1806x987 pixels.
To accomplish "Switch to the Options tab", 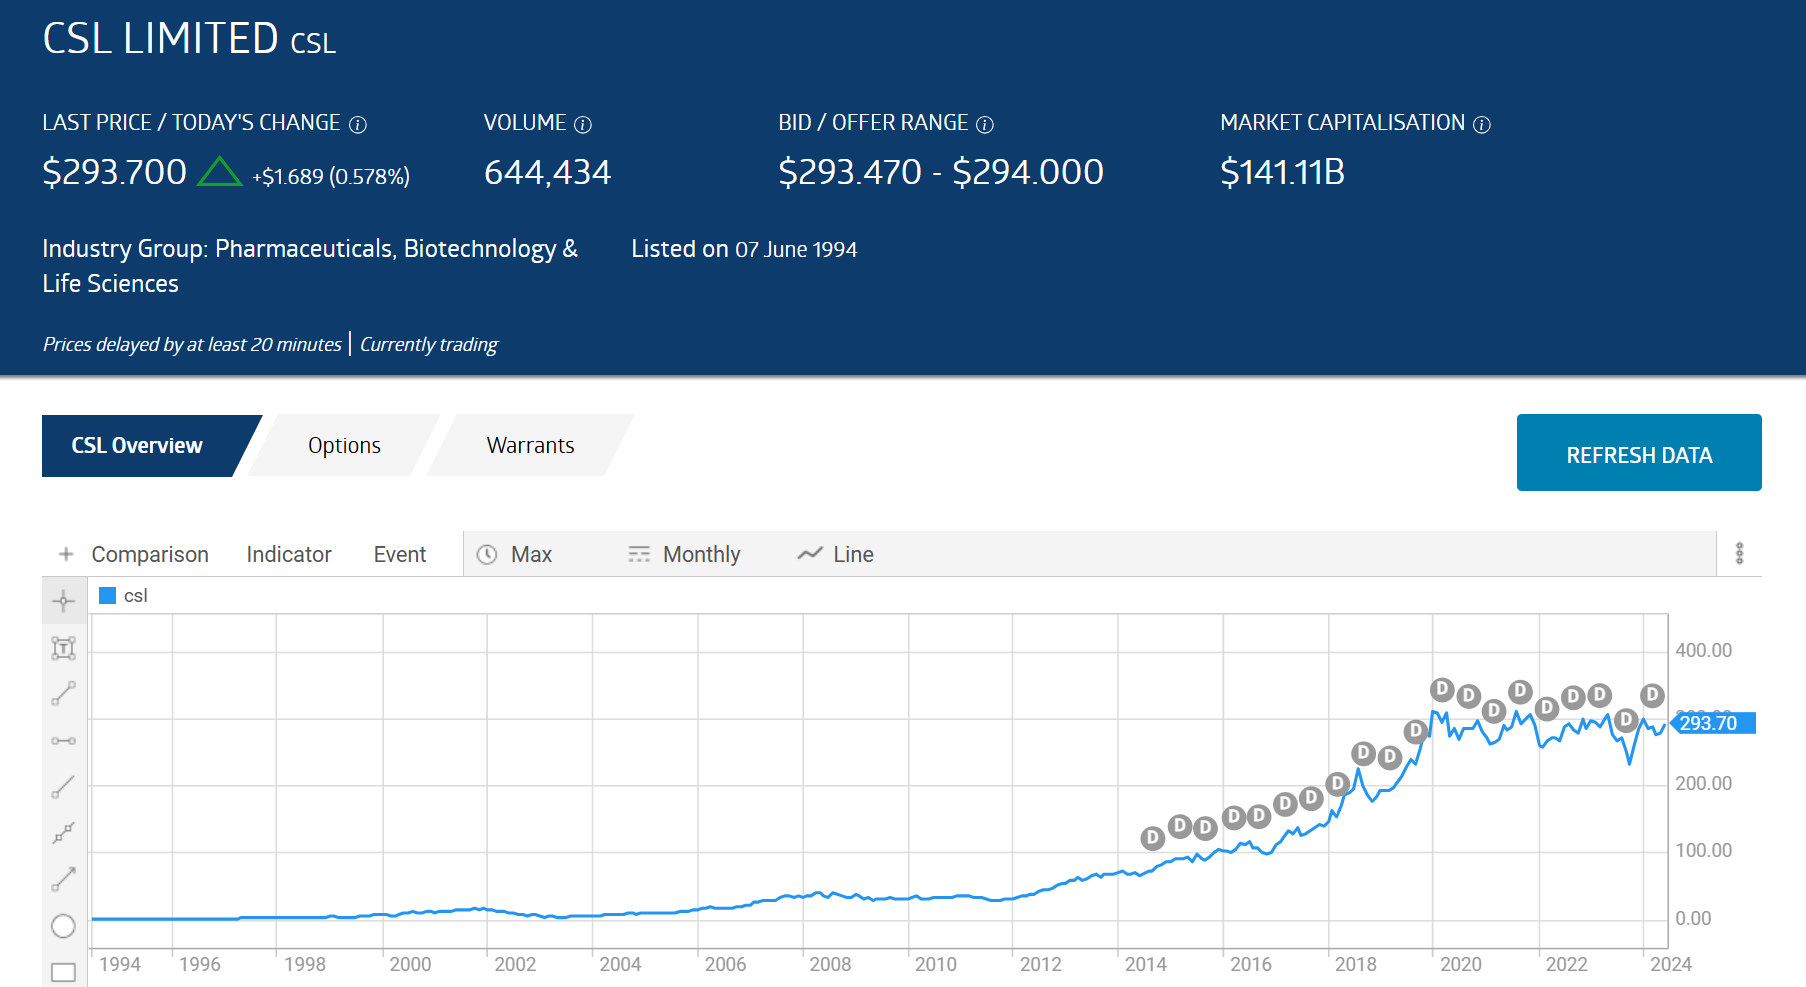I will (344, 445).
